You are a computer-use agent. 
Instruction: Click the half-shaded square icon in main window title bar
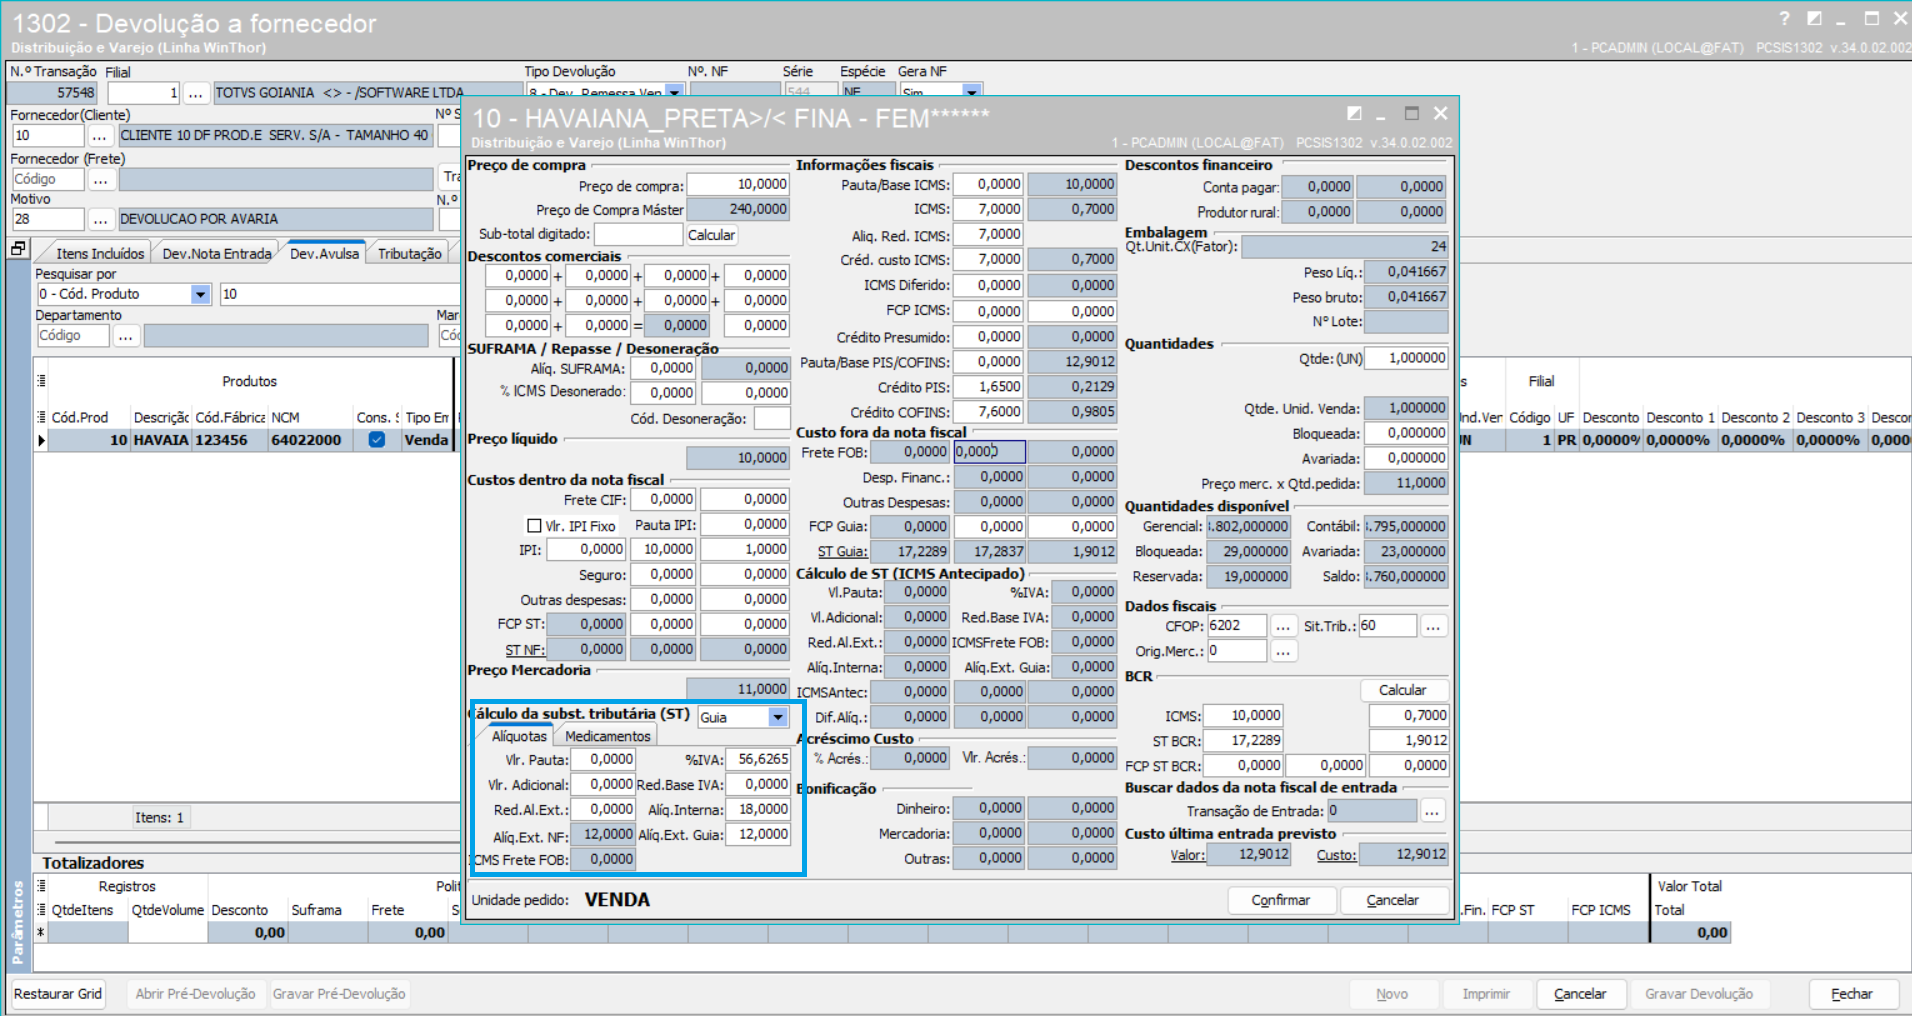tap(1815, 19)
